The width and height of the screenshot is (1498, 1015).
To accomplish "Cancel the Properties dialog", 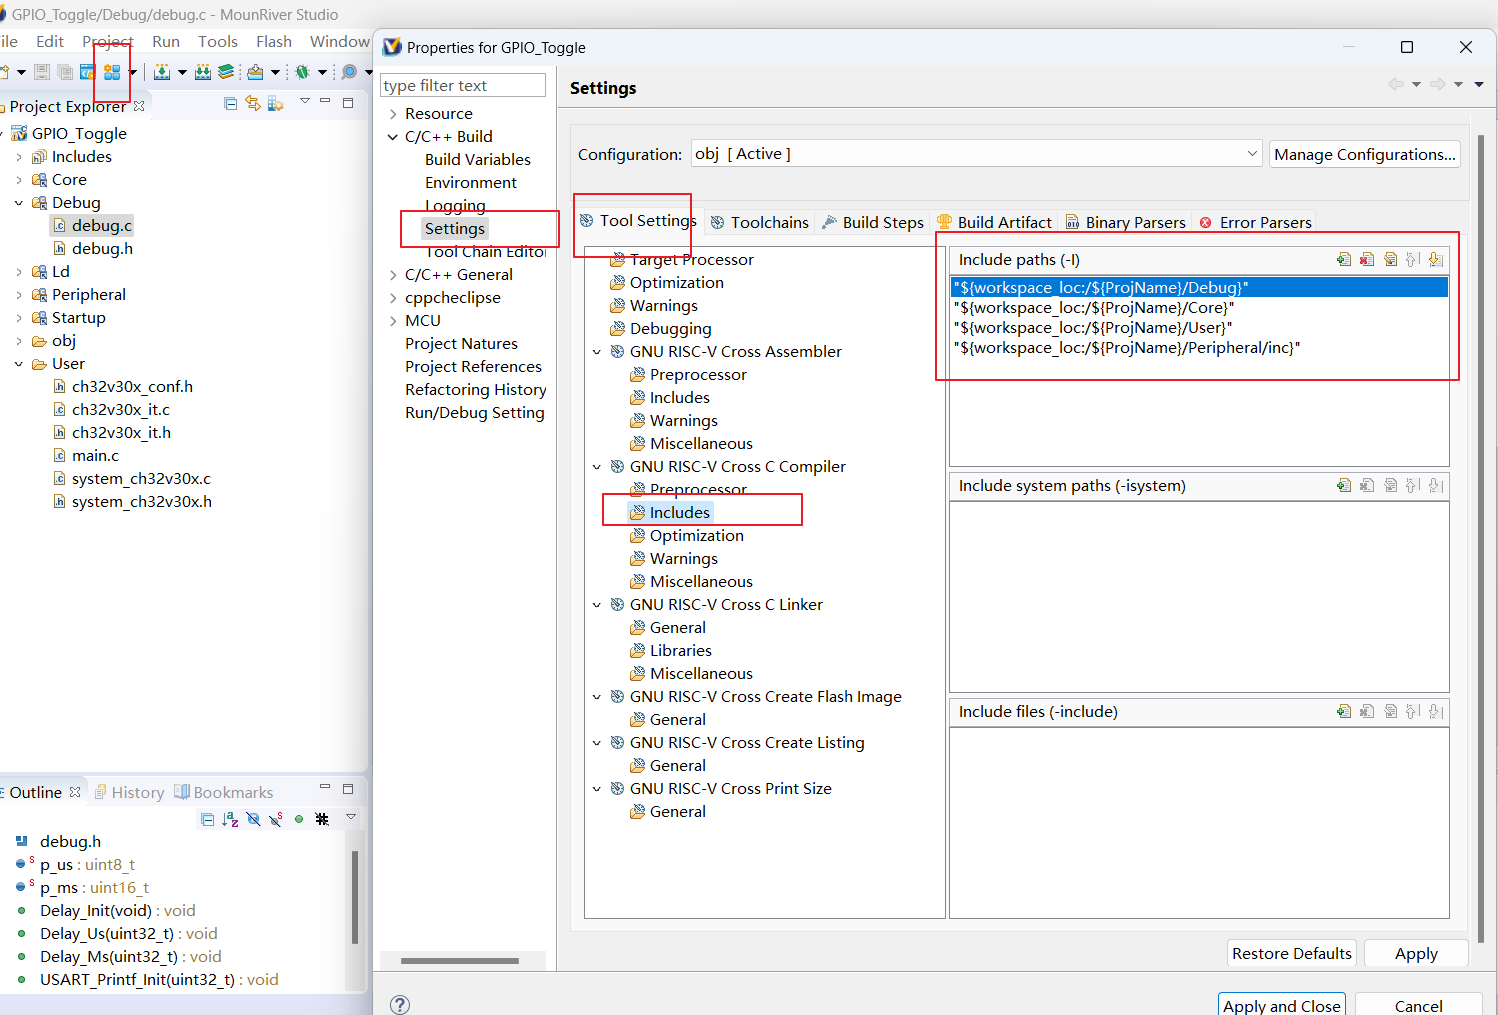I will [x=1418, y=1005].
